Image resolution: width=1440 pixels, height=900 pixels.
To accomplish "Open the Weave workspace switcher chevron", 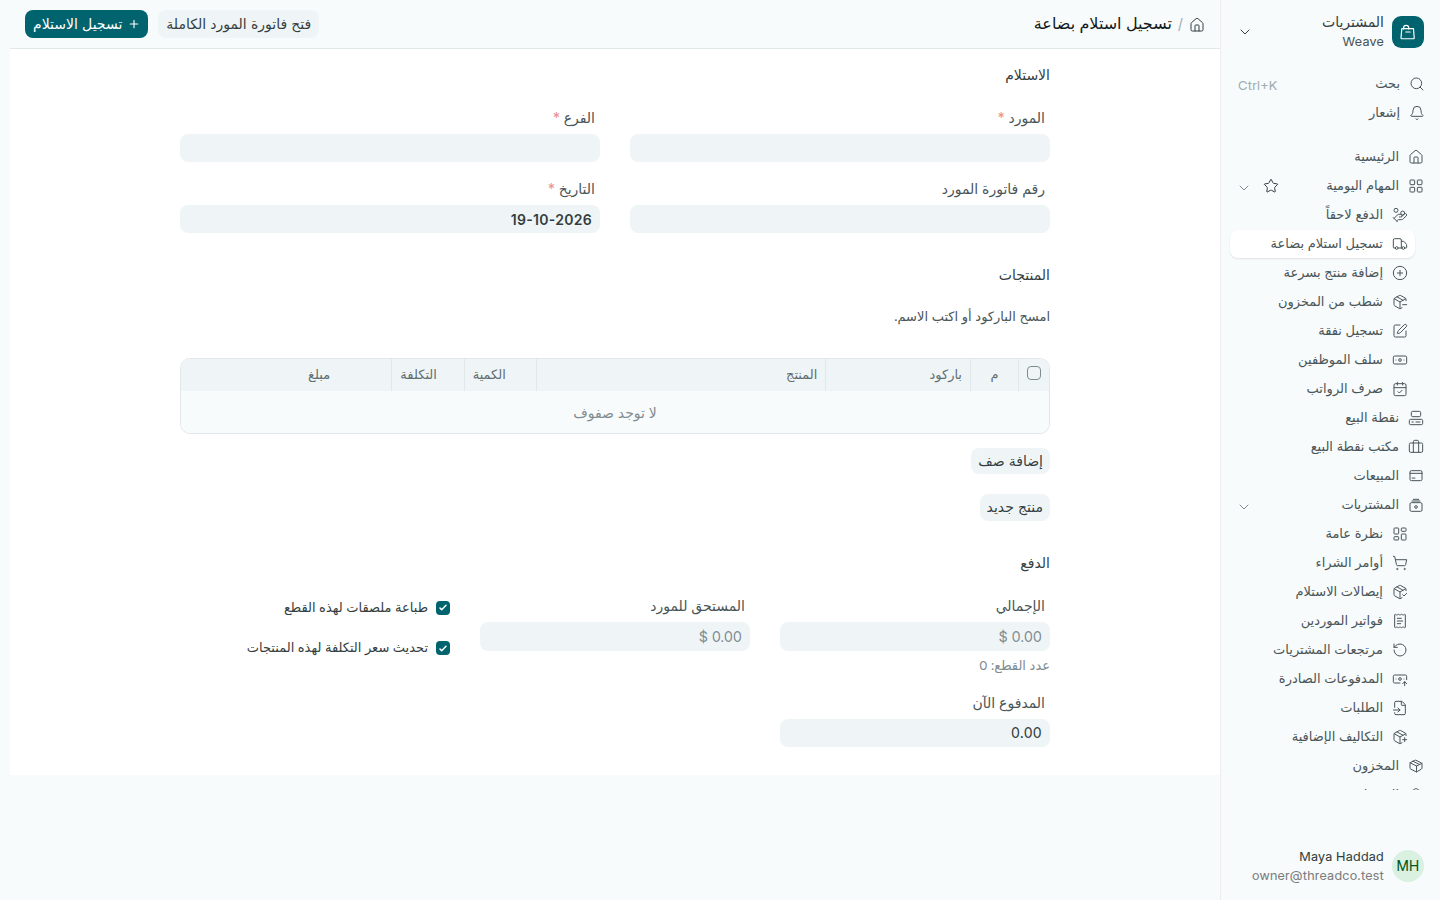I will (x=1245, y=32).
